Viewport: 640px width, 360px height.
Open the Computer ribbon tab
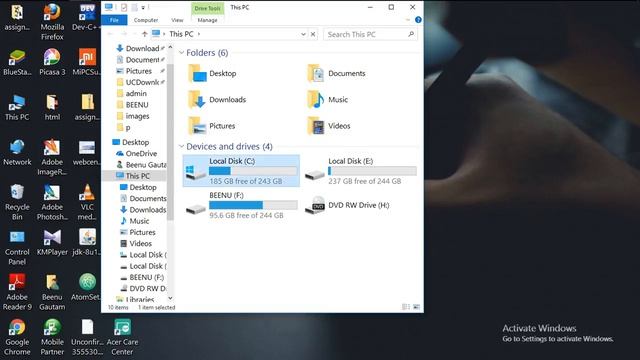pos(146,20)
